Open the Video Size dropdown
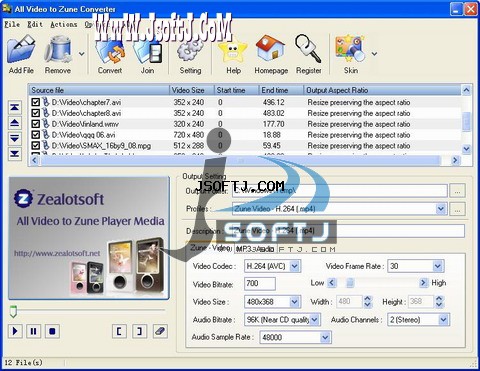 click(294, 302)
